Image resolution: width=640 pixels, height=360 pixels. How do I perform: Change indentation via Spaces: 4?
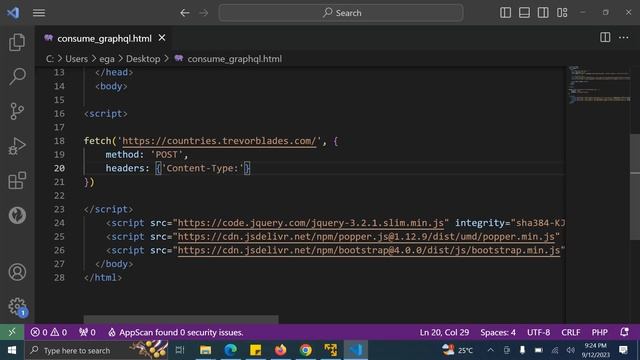coord(498,332)
